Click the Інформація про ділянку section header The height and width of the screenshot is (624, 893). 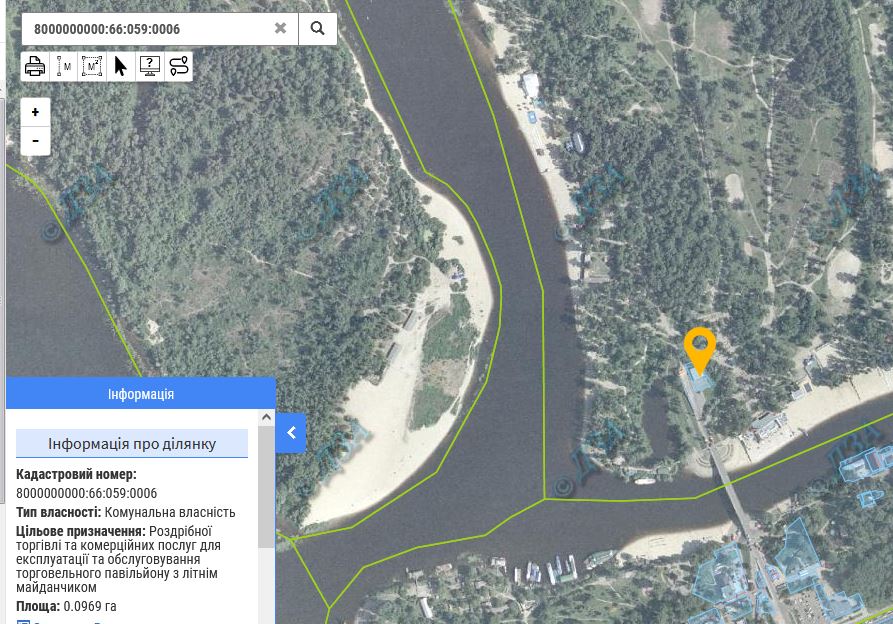[132, 444]
